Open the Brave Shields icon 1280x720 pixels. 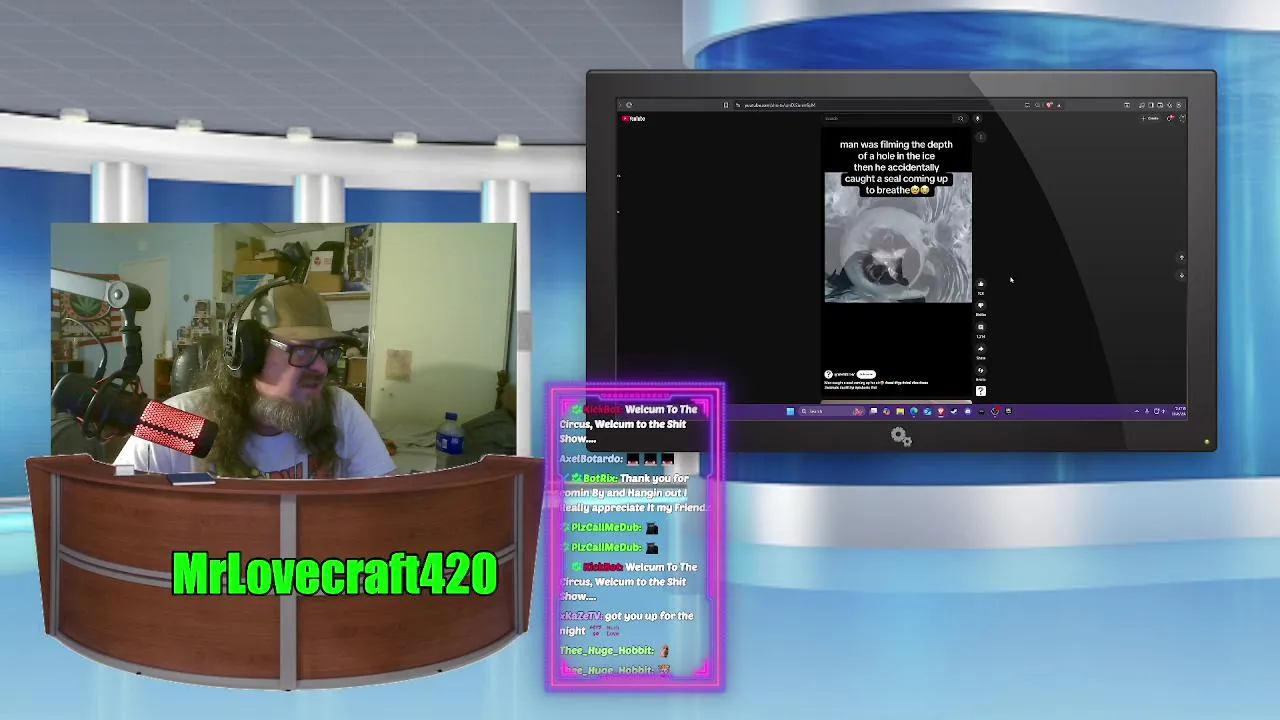coord(1048,105)
